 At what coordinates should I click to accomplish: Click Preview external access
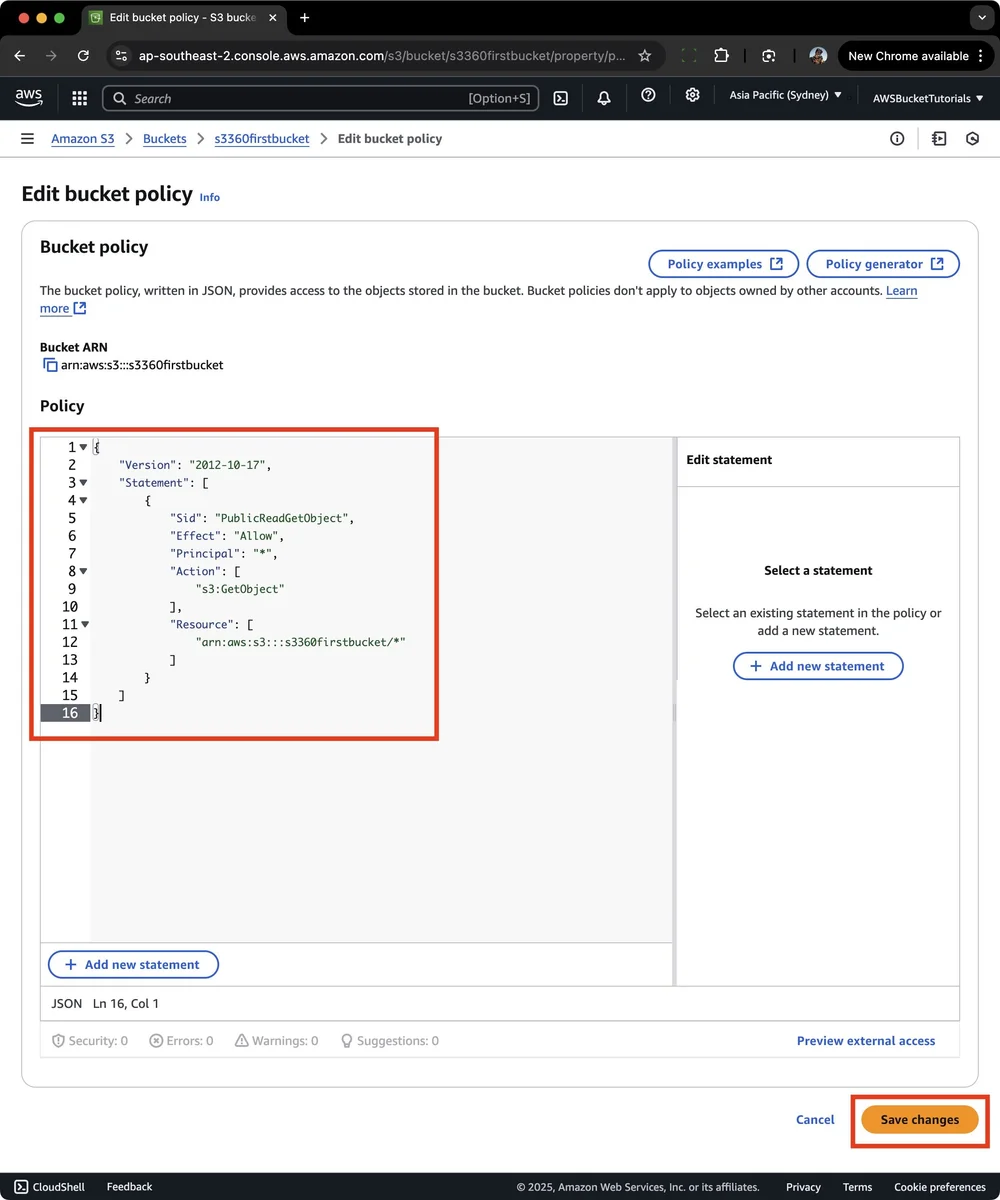pyautogui.click(x=866, y=1041)
